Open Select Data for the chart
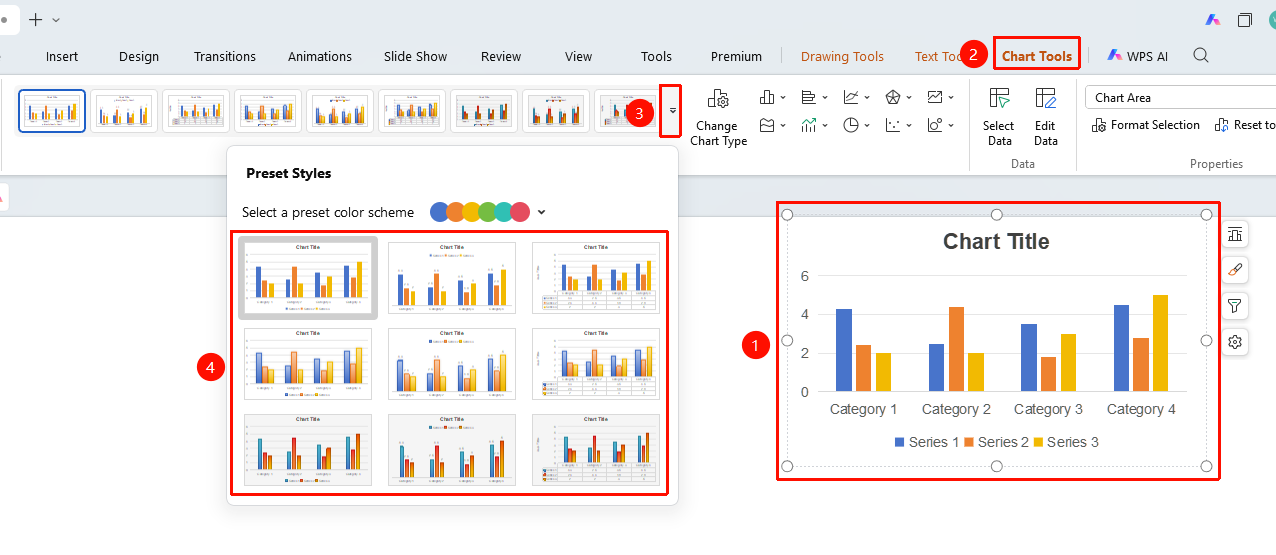Image resolution: width=1276 pixels, height=555 pixels. [998, 117]
